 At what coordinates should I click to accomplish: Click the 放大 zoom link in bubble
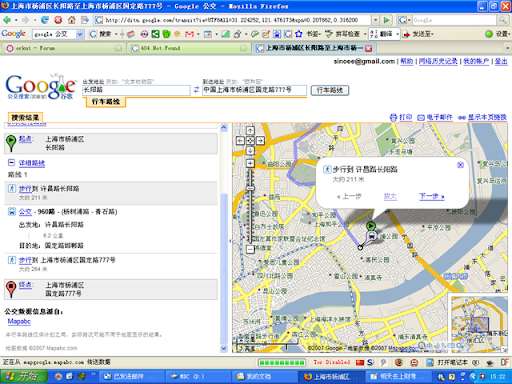click(x=390, y=196)
